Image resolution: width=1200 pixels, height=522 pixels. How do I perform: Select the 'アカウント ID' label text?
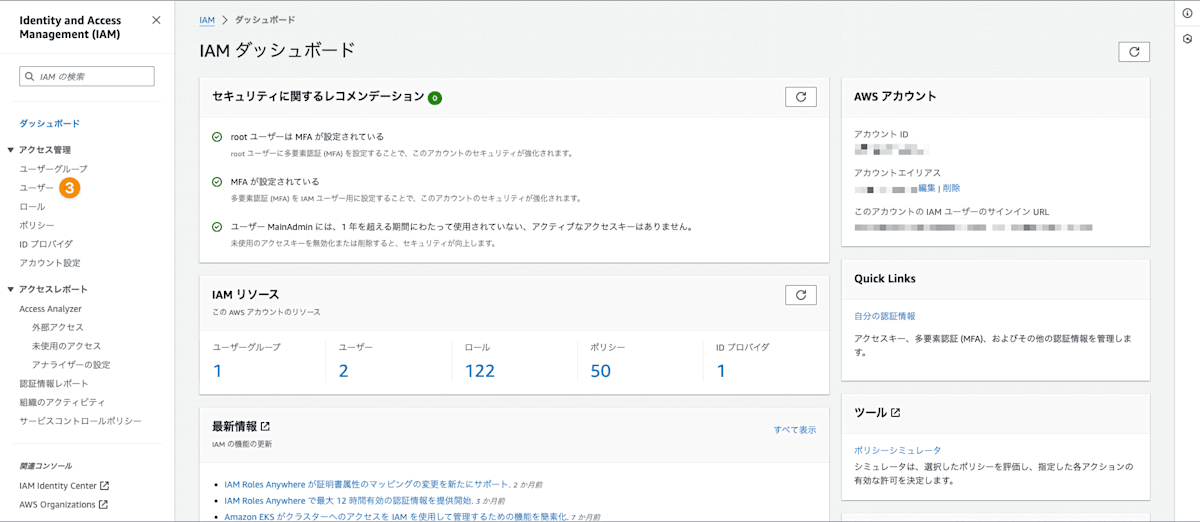click(x=881, y=134)
